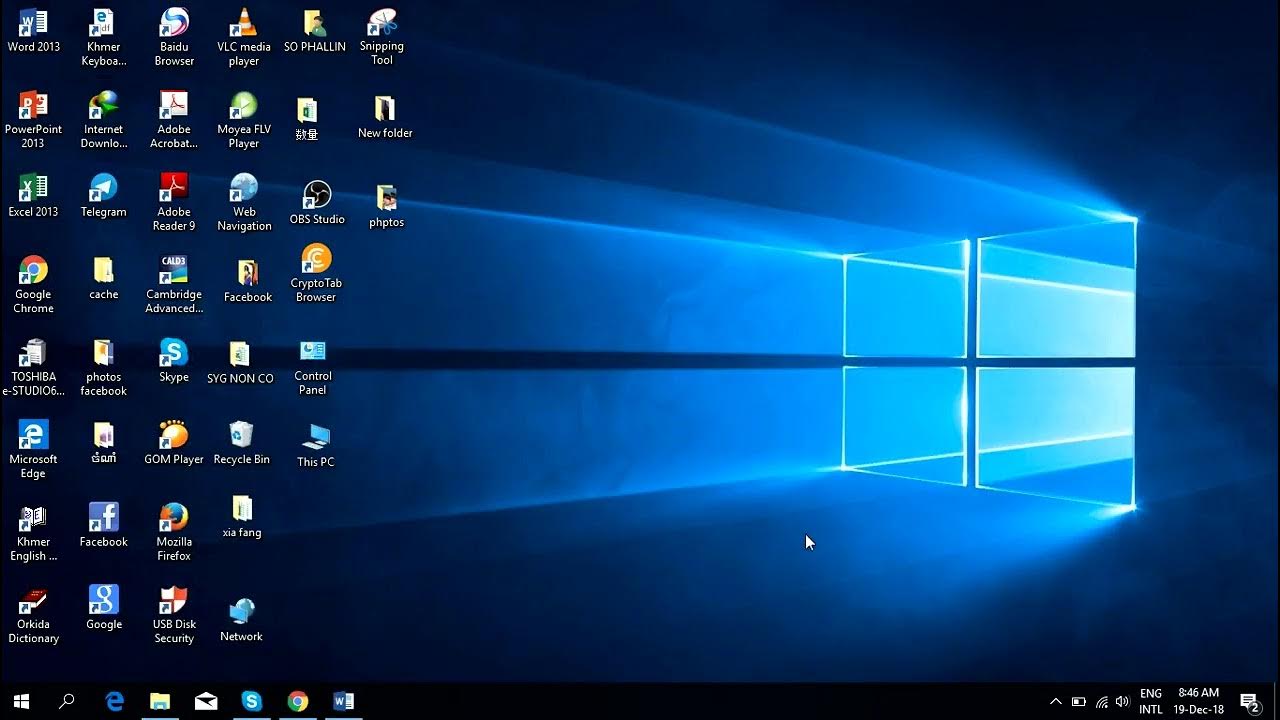The height and width of the screenshot is (720, 1280).
Task: Open the Skype desktop shortcut
Action: (x=174, y=361)
